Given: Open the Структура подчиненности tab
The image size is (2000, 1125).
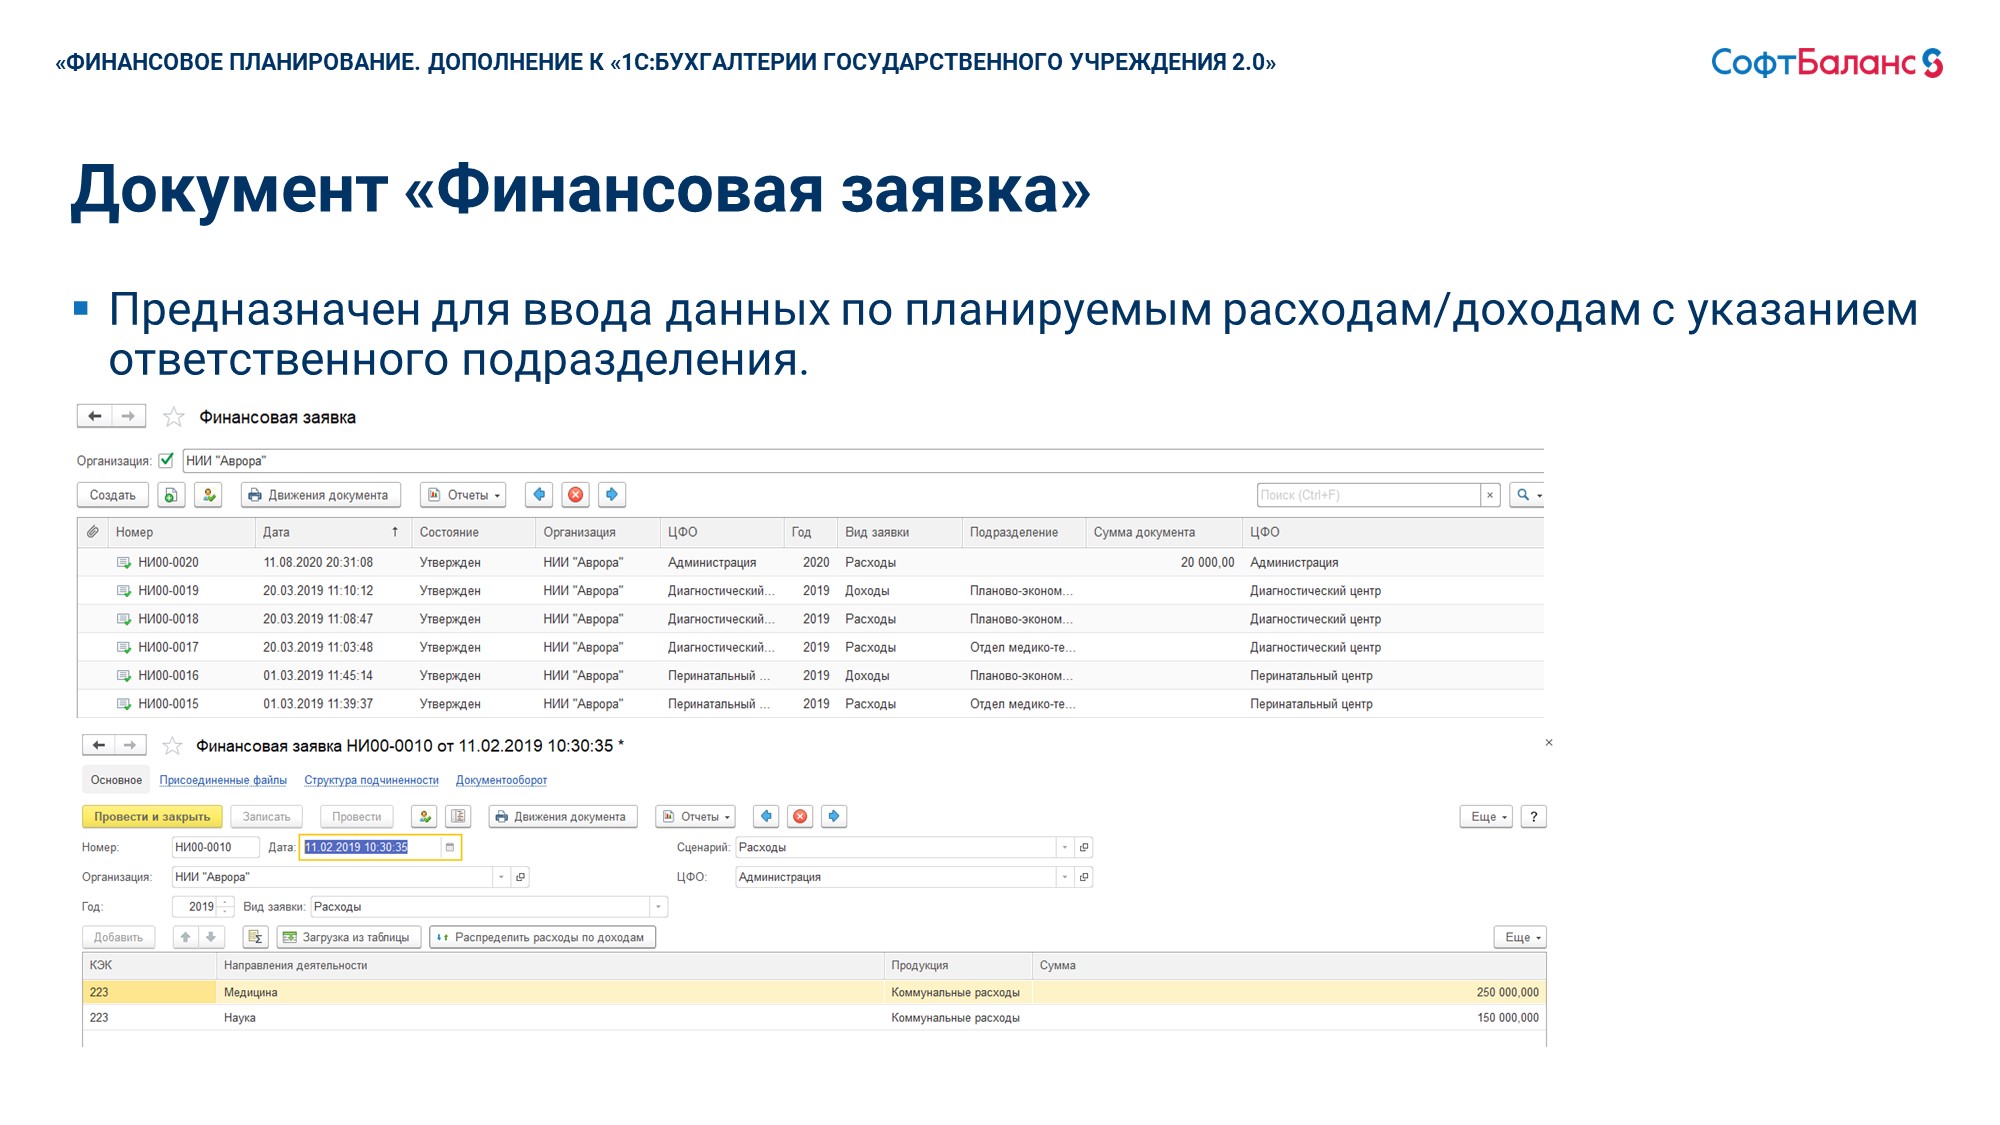Looking at the screenshot, I should tap(371, 780).
